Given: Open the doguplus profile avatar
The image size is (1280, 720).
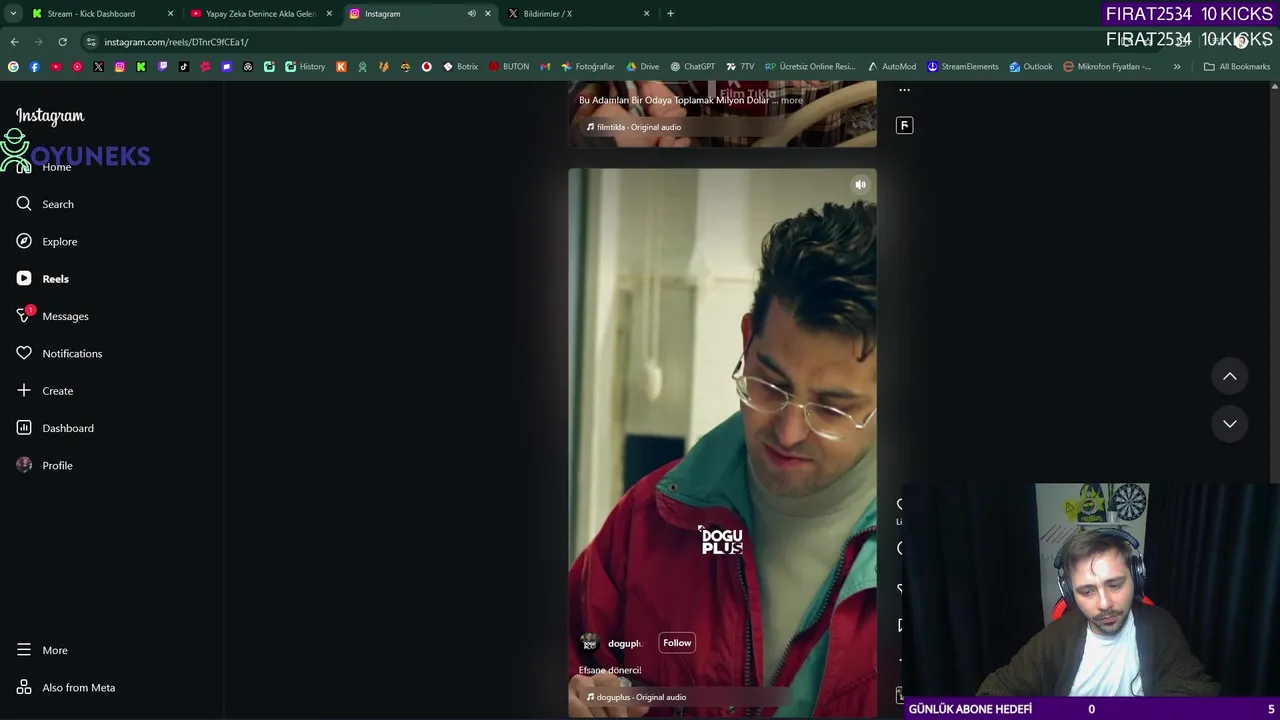Looking at the screenshot, I should 590,643.
